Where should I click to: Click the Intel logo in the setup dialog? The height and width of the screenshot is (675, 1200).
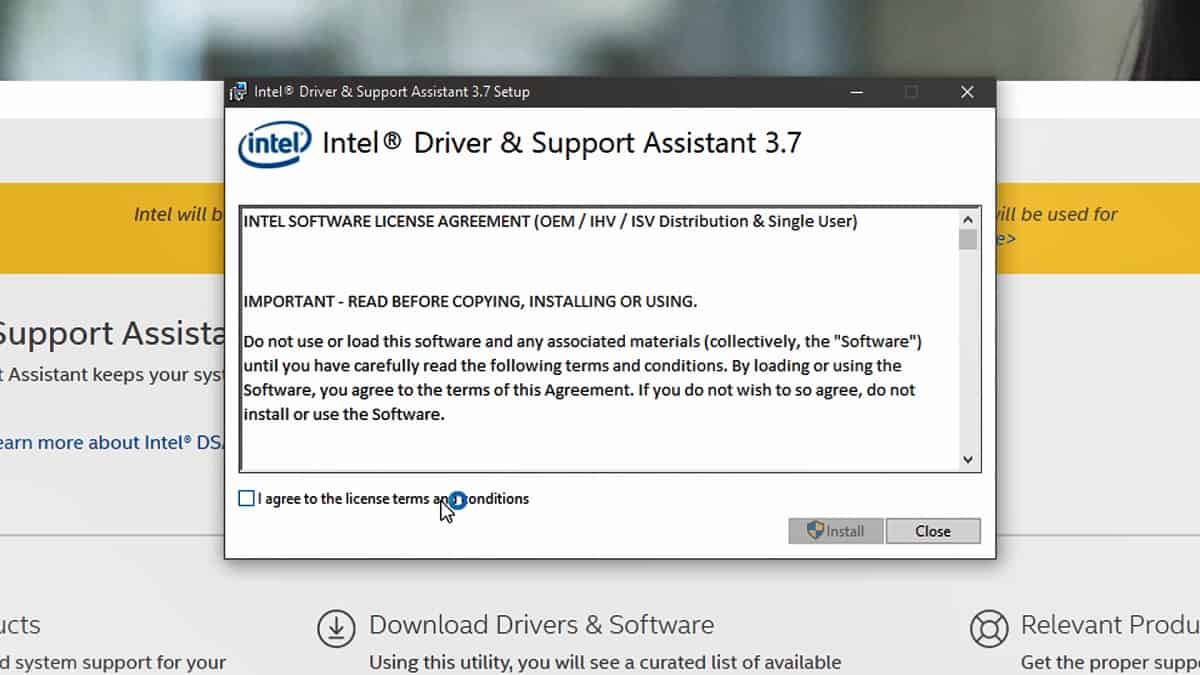(274, 145)
